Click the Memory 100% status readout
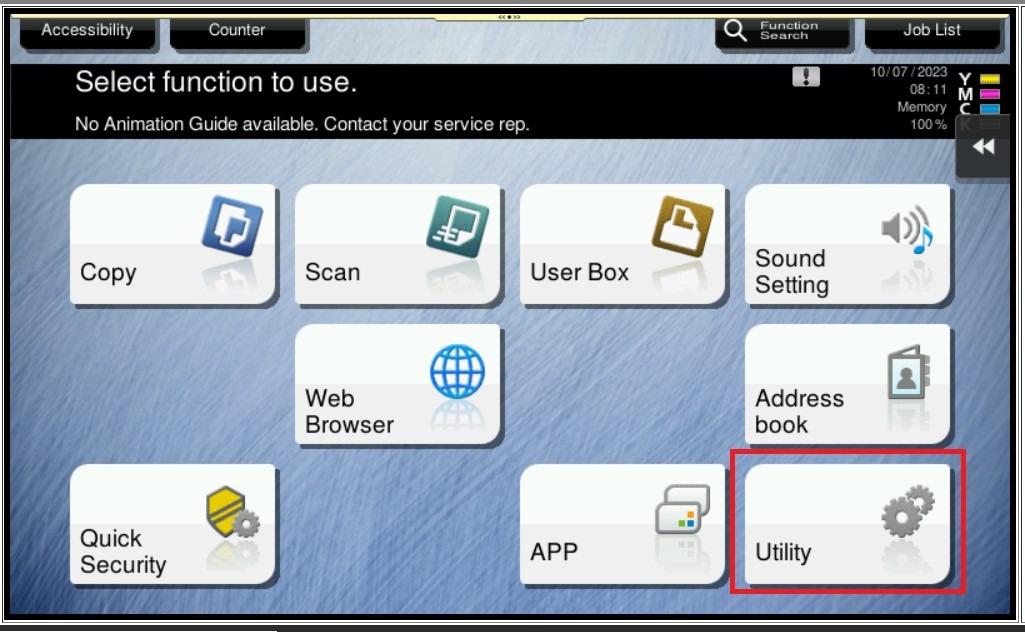 pos(921,116)
